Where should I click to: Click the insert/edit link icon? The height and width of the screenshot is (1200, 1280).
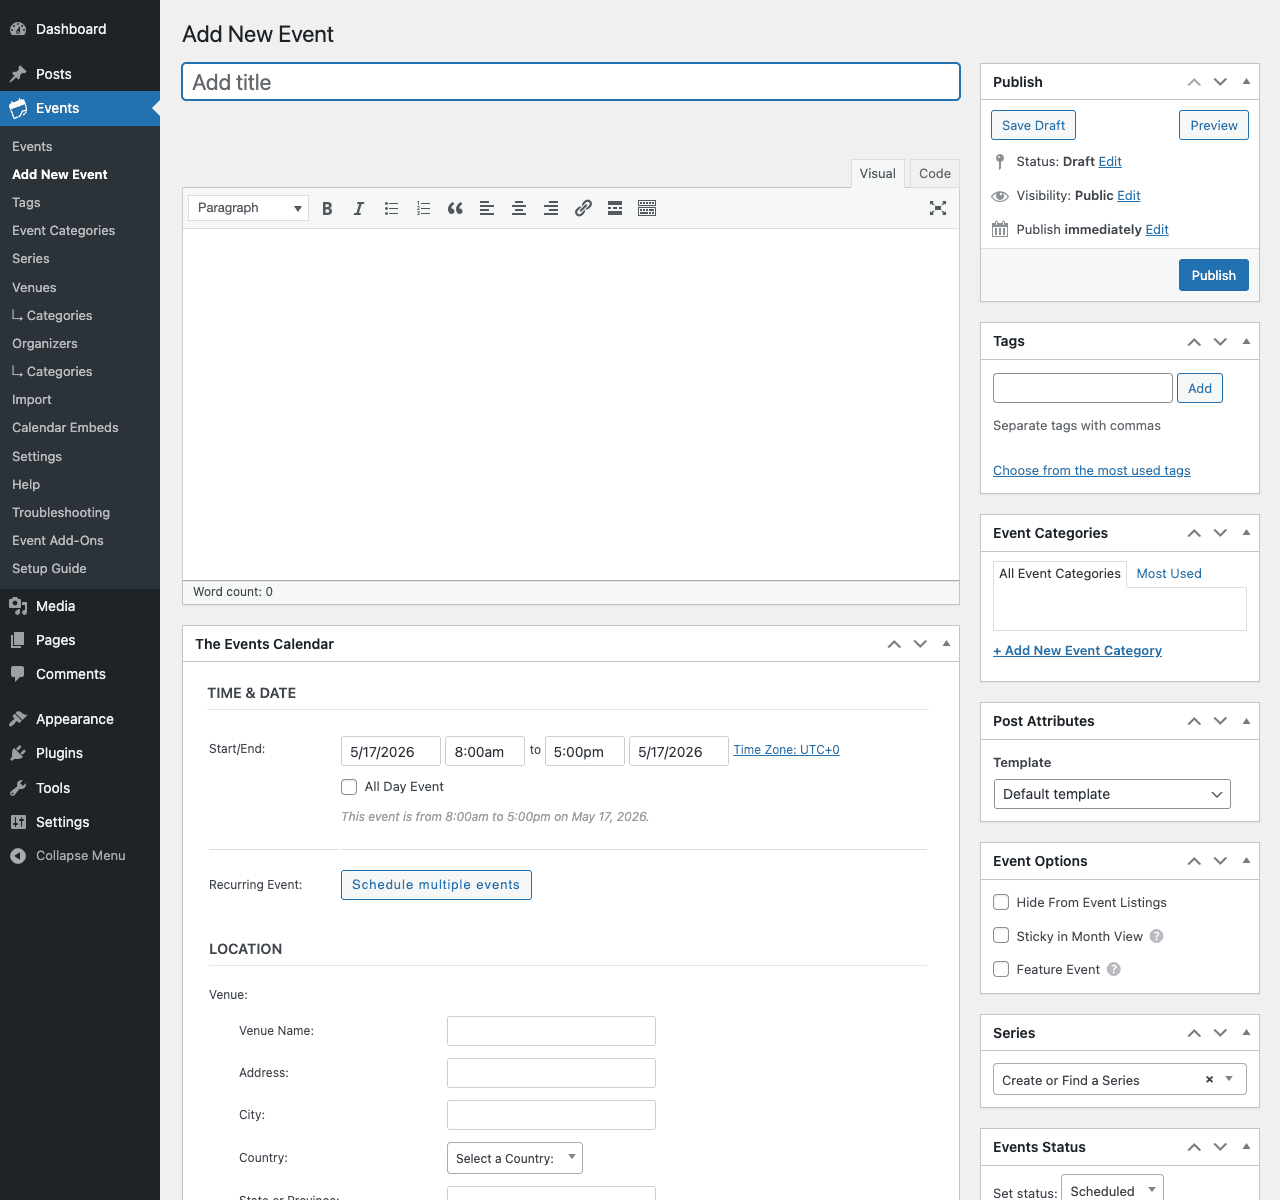click(x=583, y=208)
